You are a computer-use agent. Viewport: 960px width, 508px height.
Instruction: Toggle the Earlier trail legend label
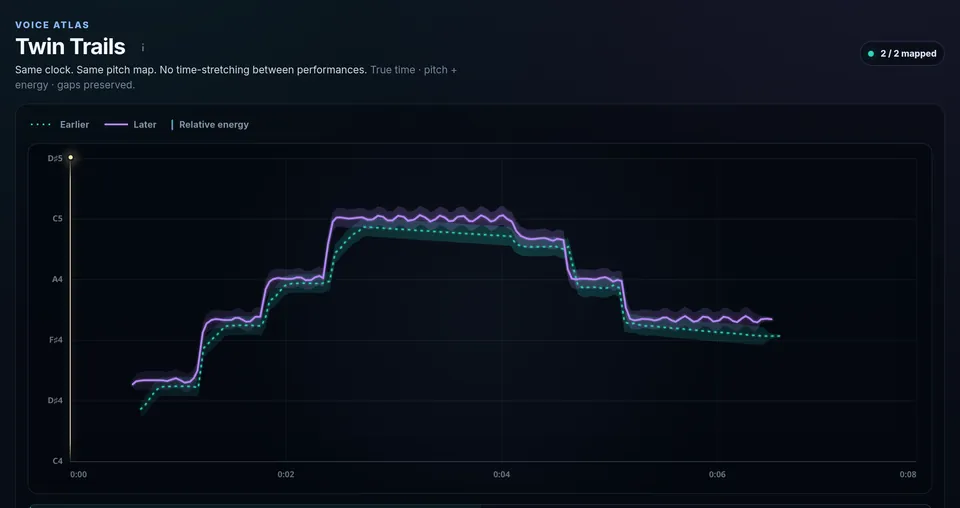tap(75, 125)
